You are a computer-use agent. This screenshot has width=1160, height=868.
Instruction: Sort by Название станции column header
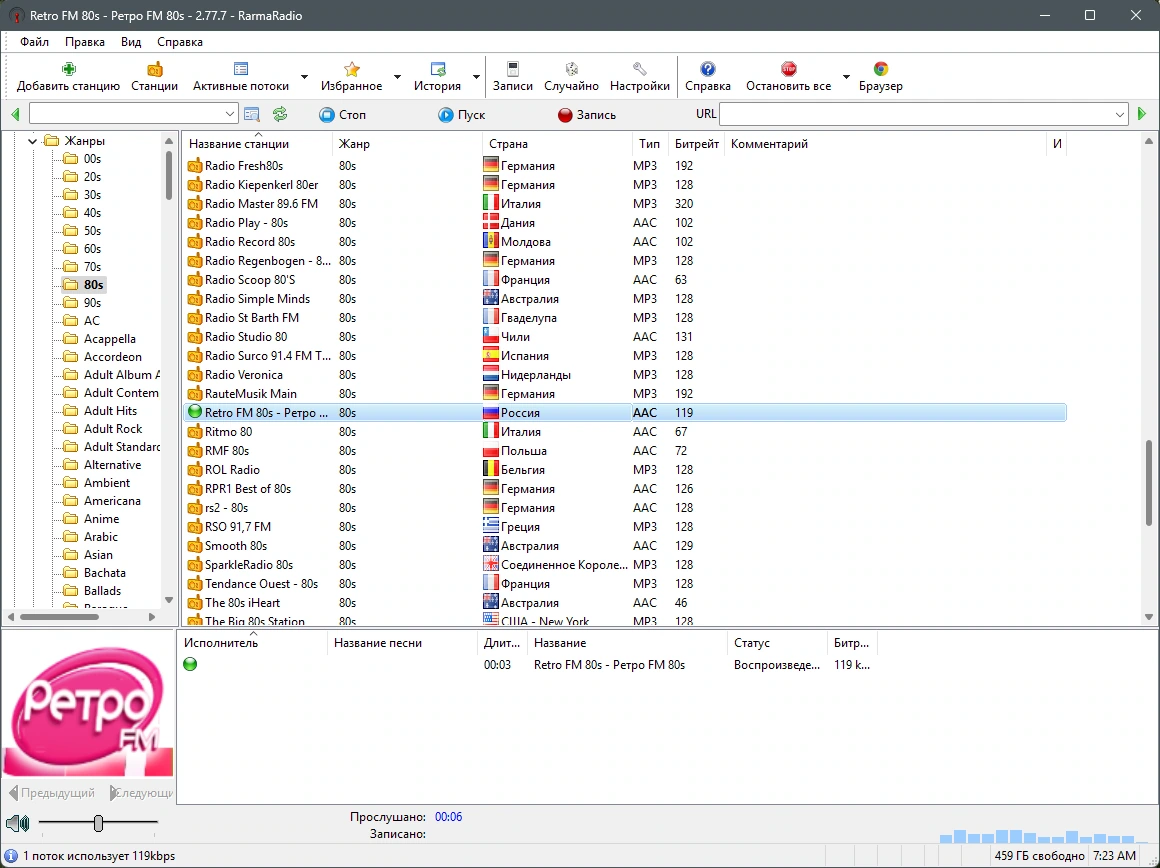coord(256,144)
